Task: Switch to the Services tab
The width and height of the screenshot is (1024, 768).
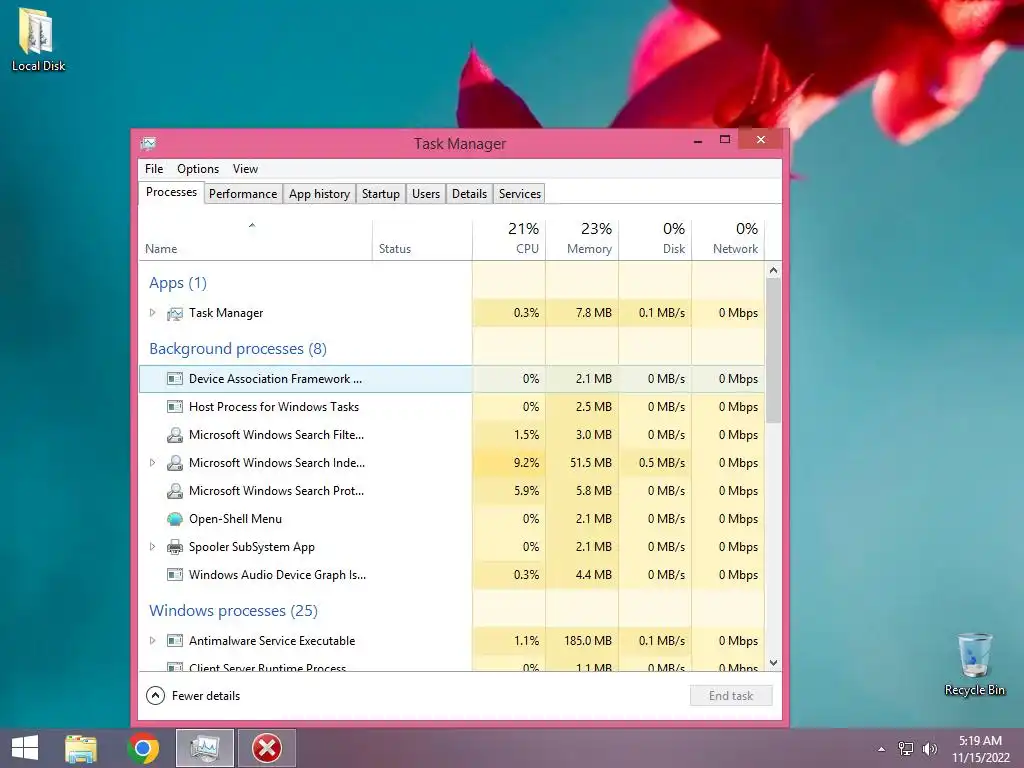Action: [520, 194]
